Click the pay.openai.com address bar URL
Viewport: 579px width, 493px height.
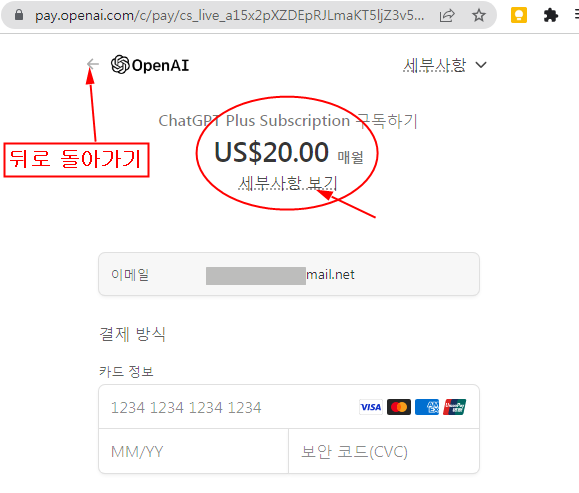pos(229,16)
